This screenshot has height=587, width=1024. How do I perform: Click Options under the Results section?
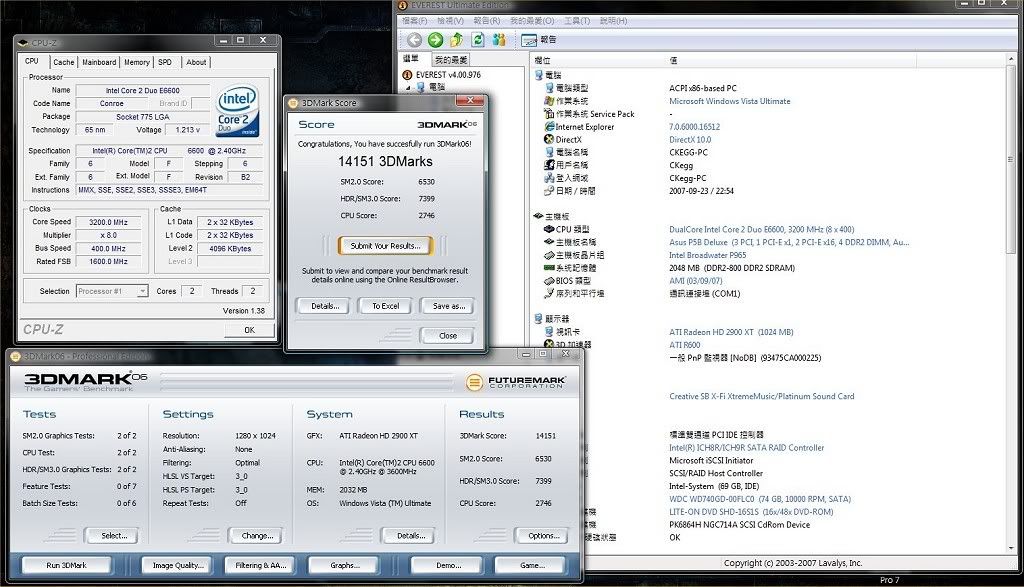[x=543, y=536]
